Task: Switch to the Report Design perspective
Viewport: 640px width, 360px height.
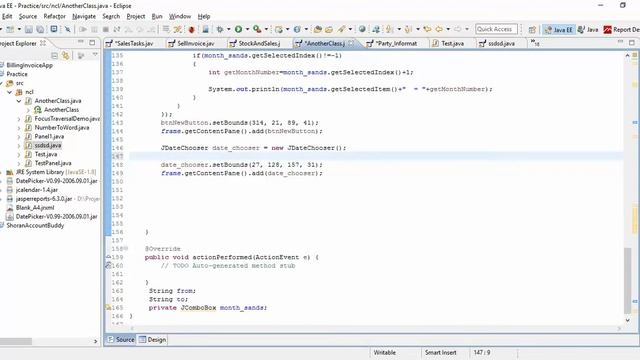Action: pyautogui.click(x=621, y=29)
